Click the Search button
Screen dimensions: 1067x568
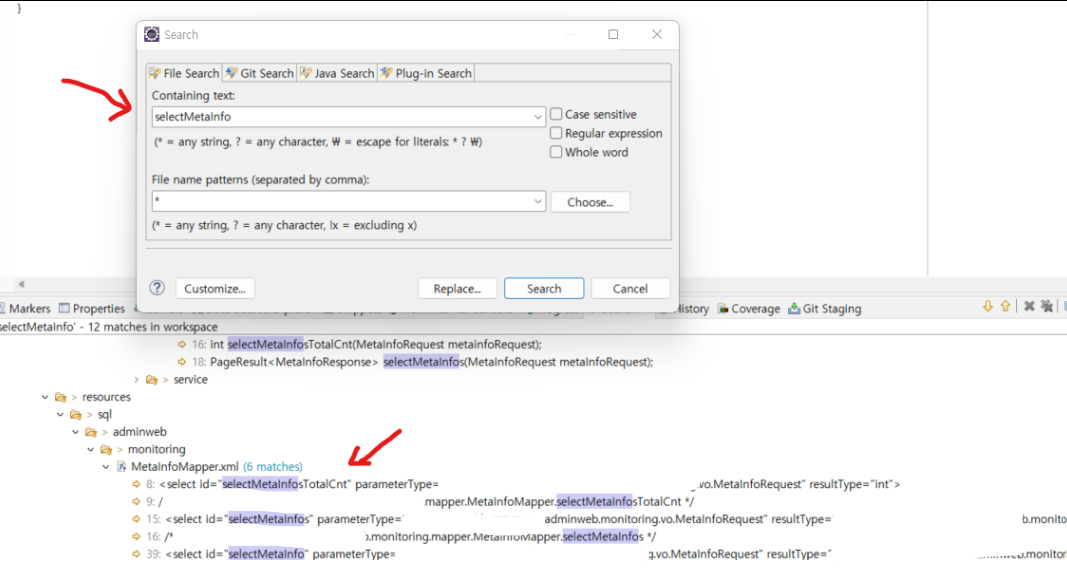coord(544,288)
